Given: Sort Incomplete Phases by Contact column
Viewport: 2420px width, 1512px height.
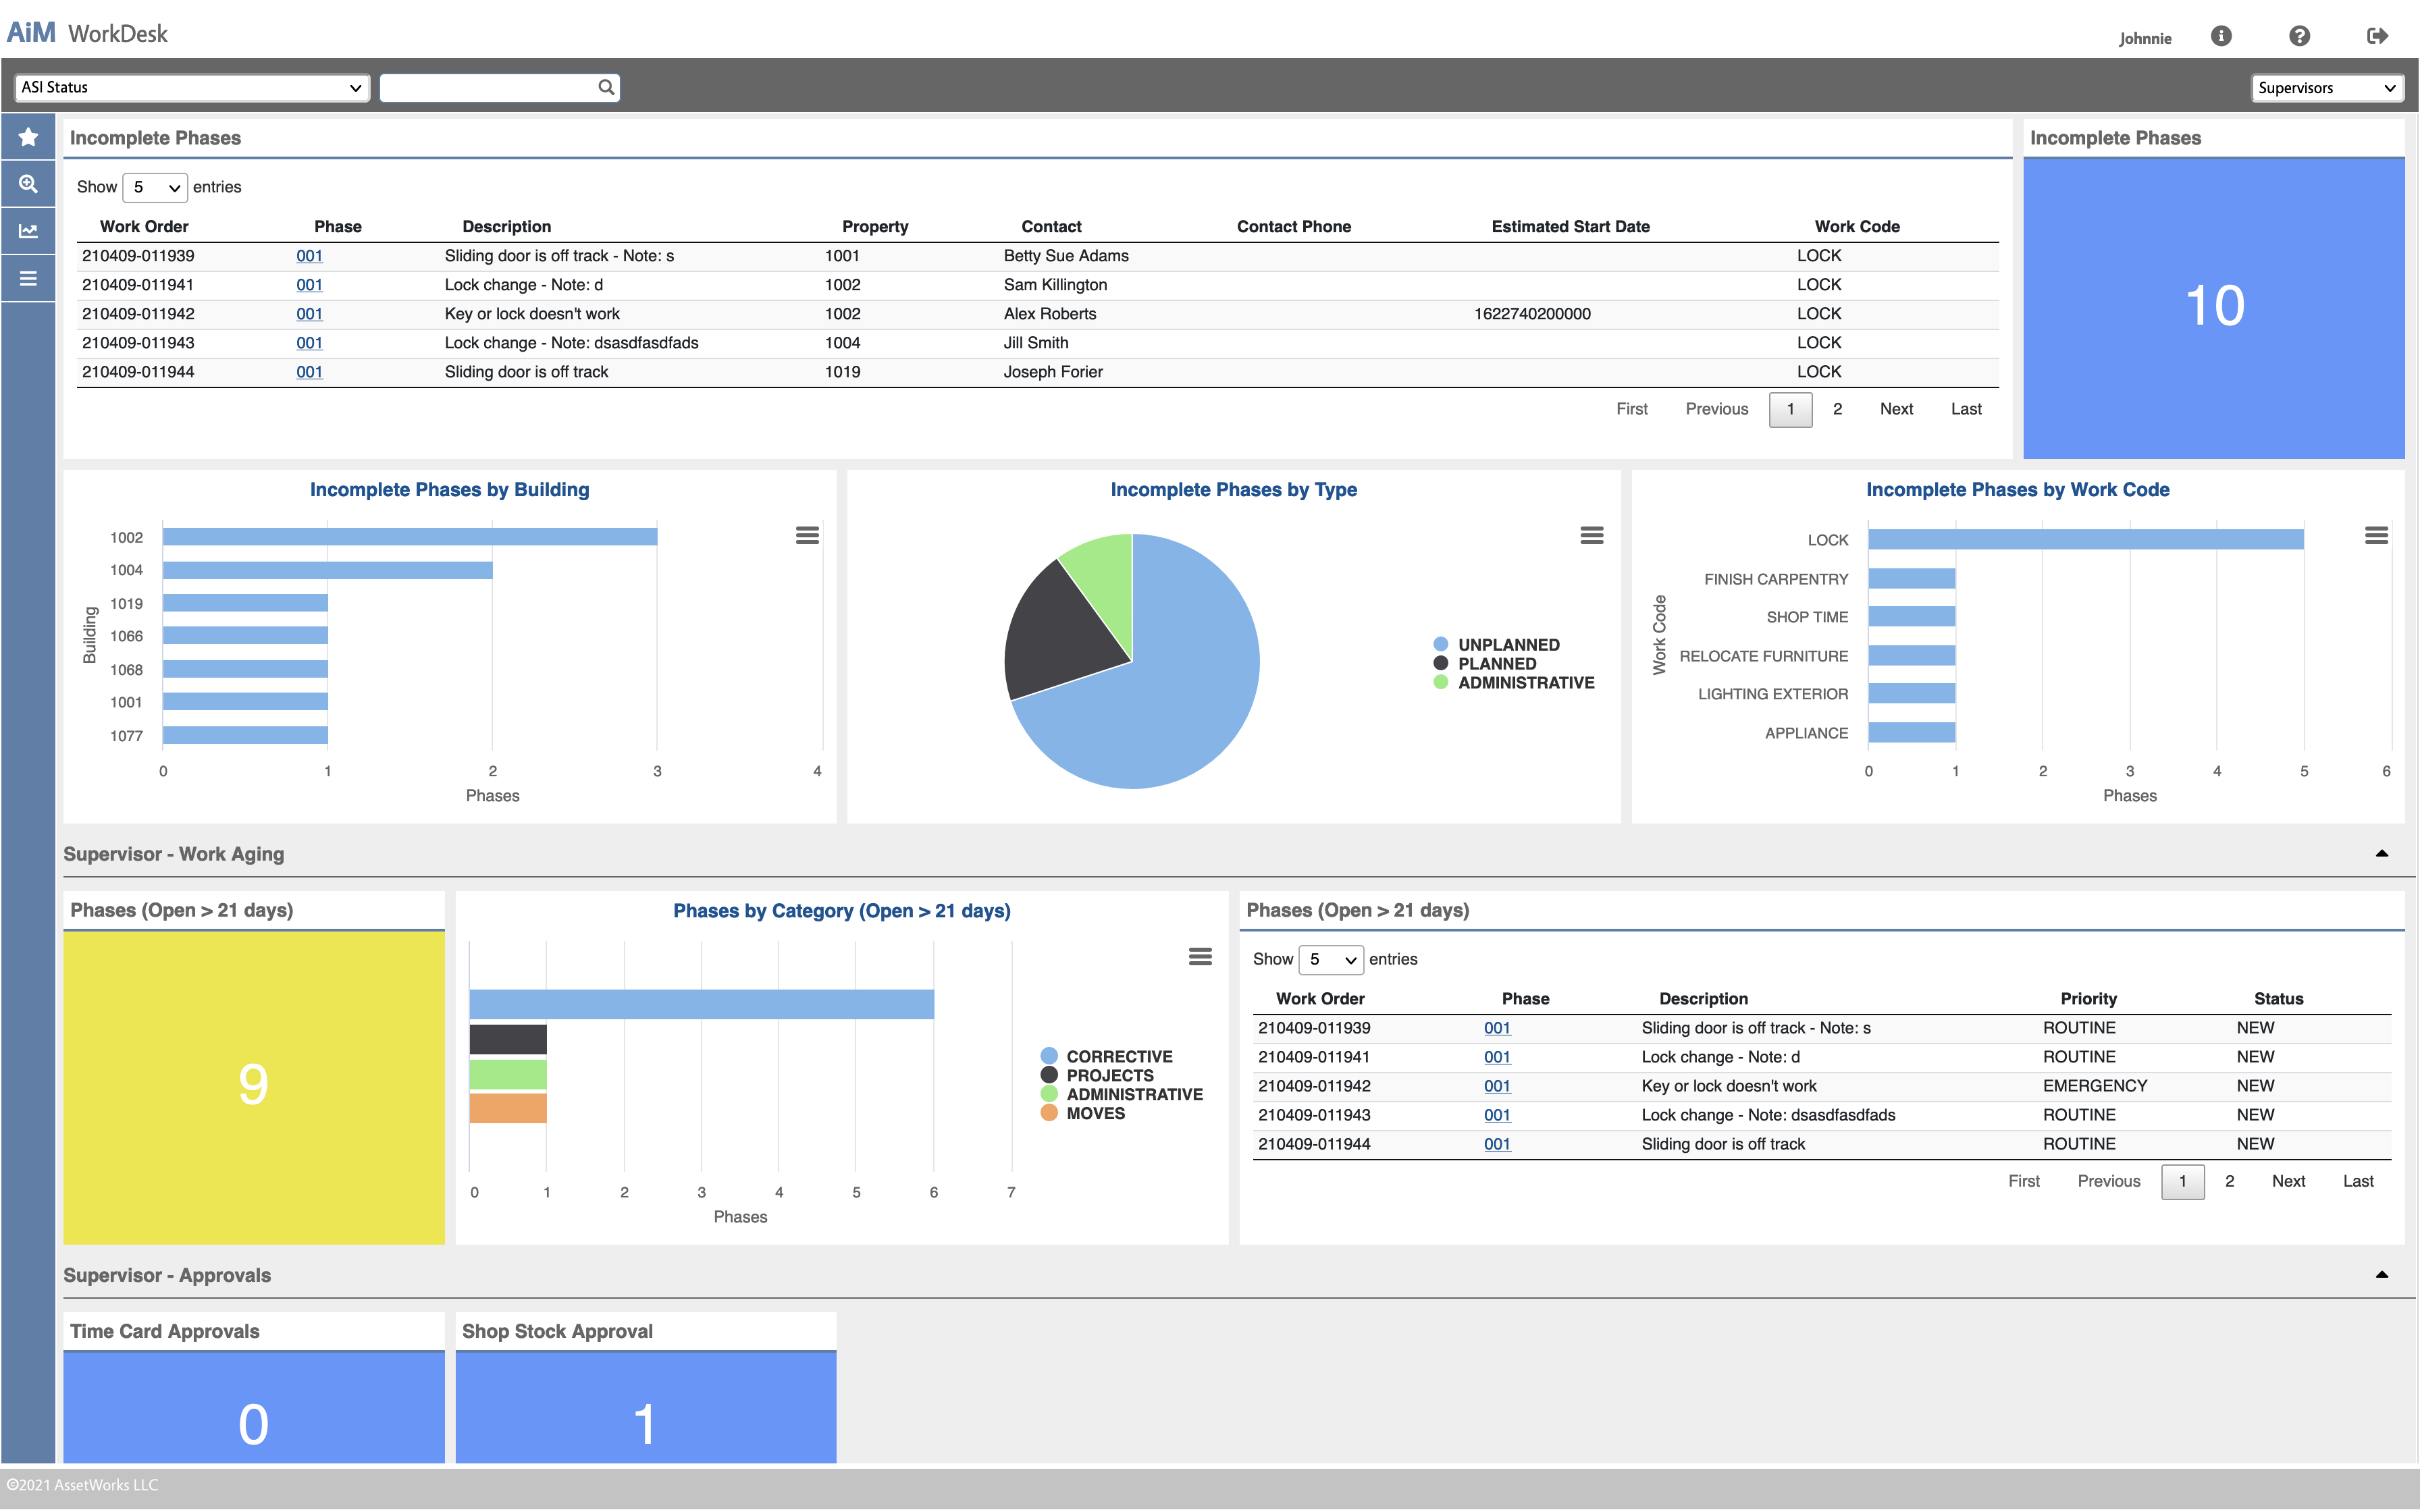Looking at the screenshot, I should pos(1051,227).
